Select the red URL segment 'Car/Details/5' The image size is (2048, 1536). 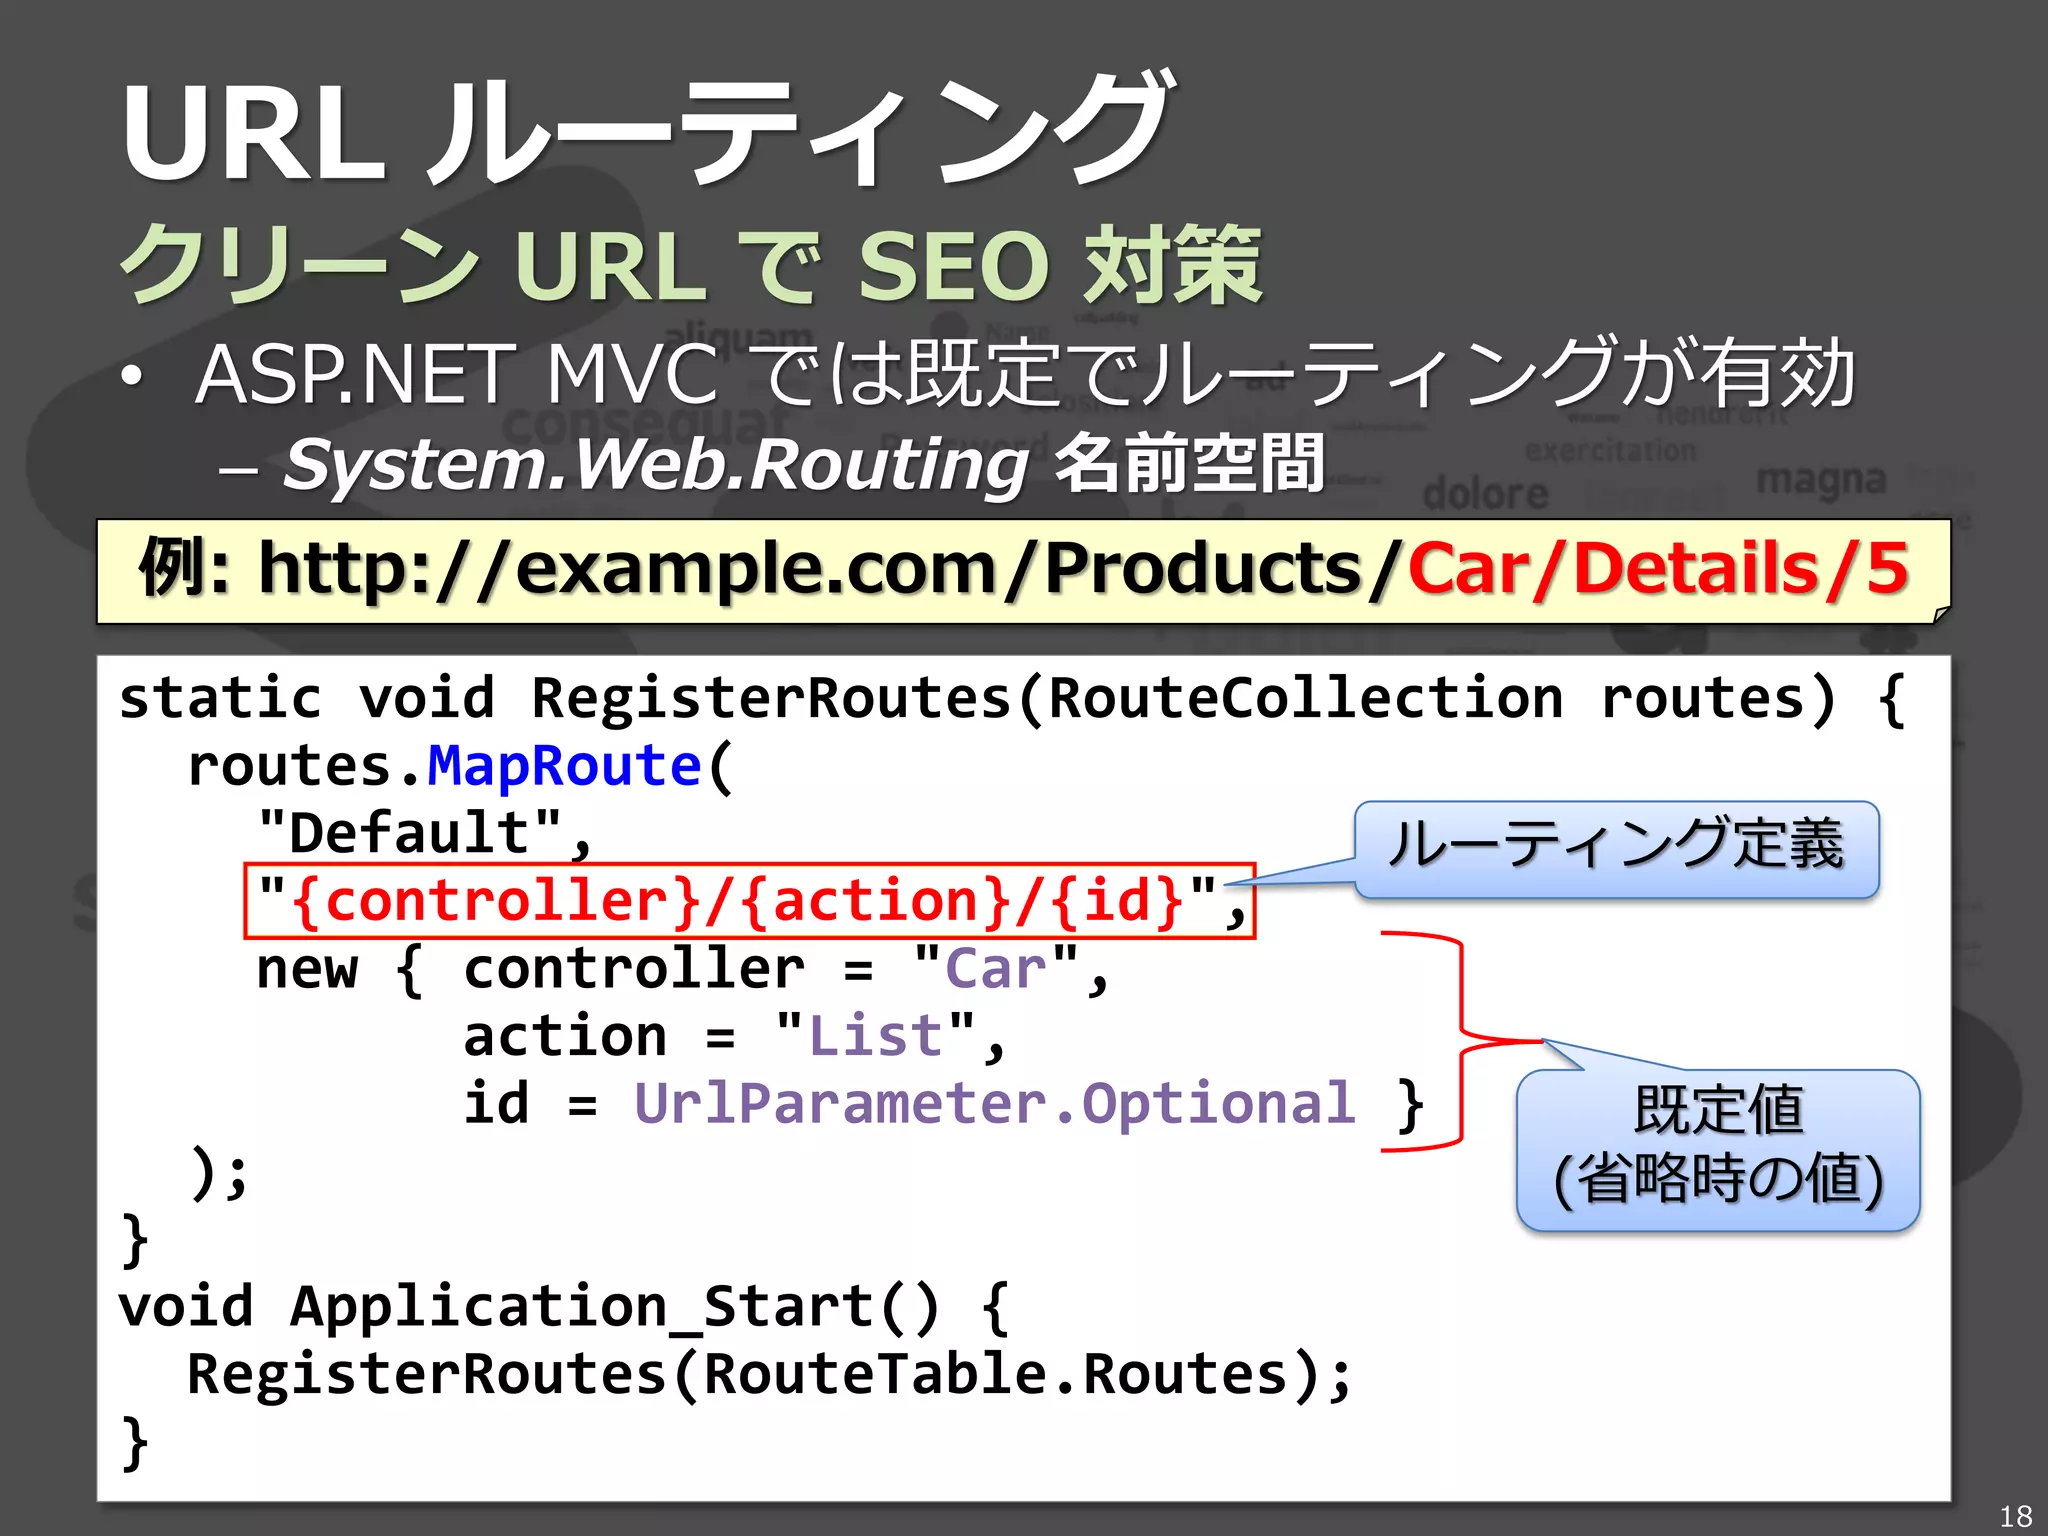pyautogui.click(x=1658, y=569)
